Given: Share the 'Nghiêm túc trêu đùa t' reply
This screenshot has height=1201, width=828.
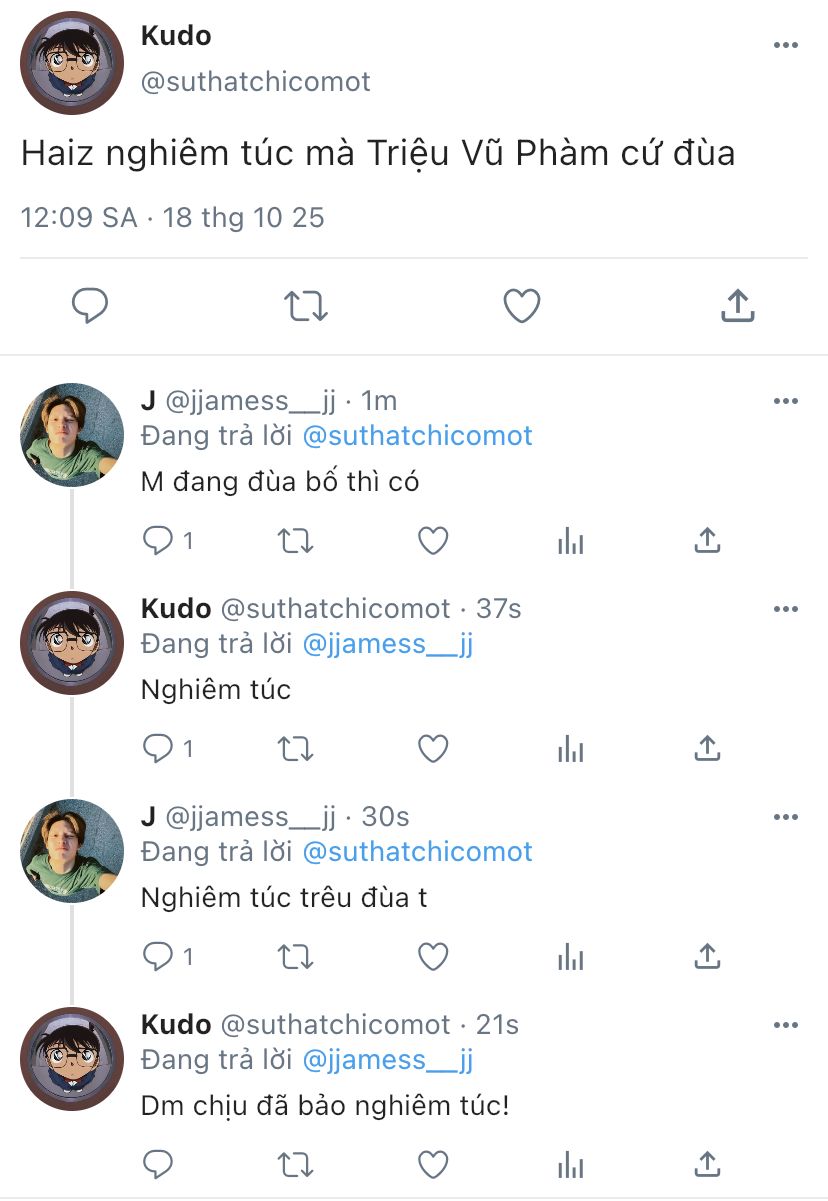Looking at the screenshot, I should point(707,957).
